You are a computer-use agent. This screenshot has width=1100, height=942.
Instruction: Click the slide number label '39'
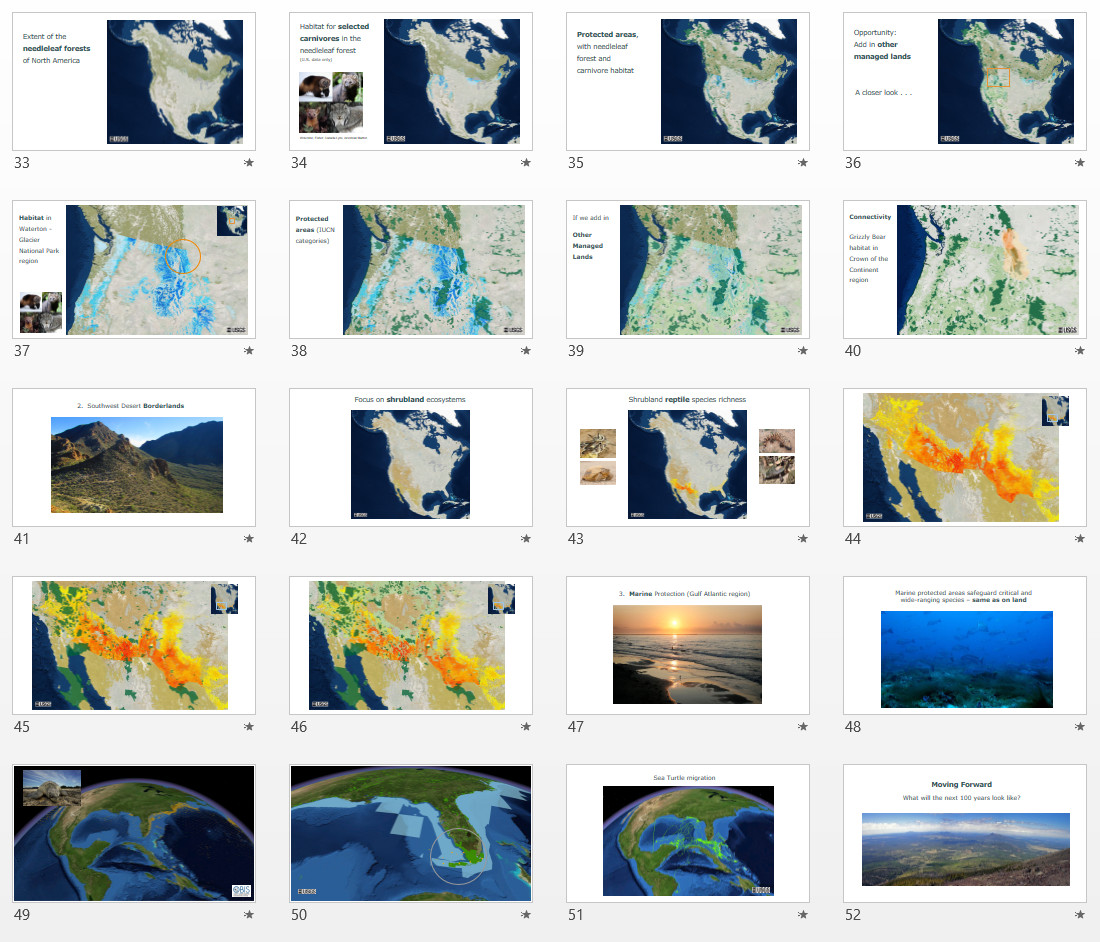click(576, 351)
